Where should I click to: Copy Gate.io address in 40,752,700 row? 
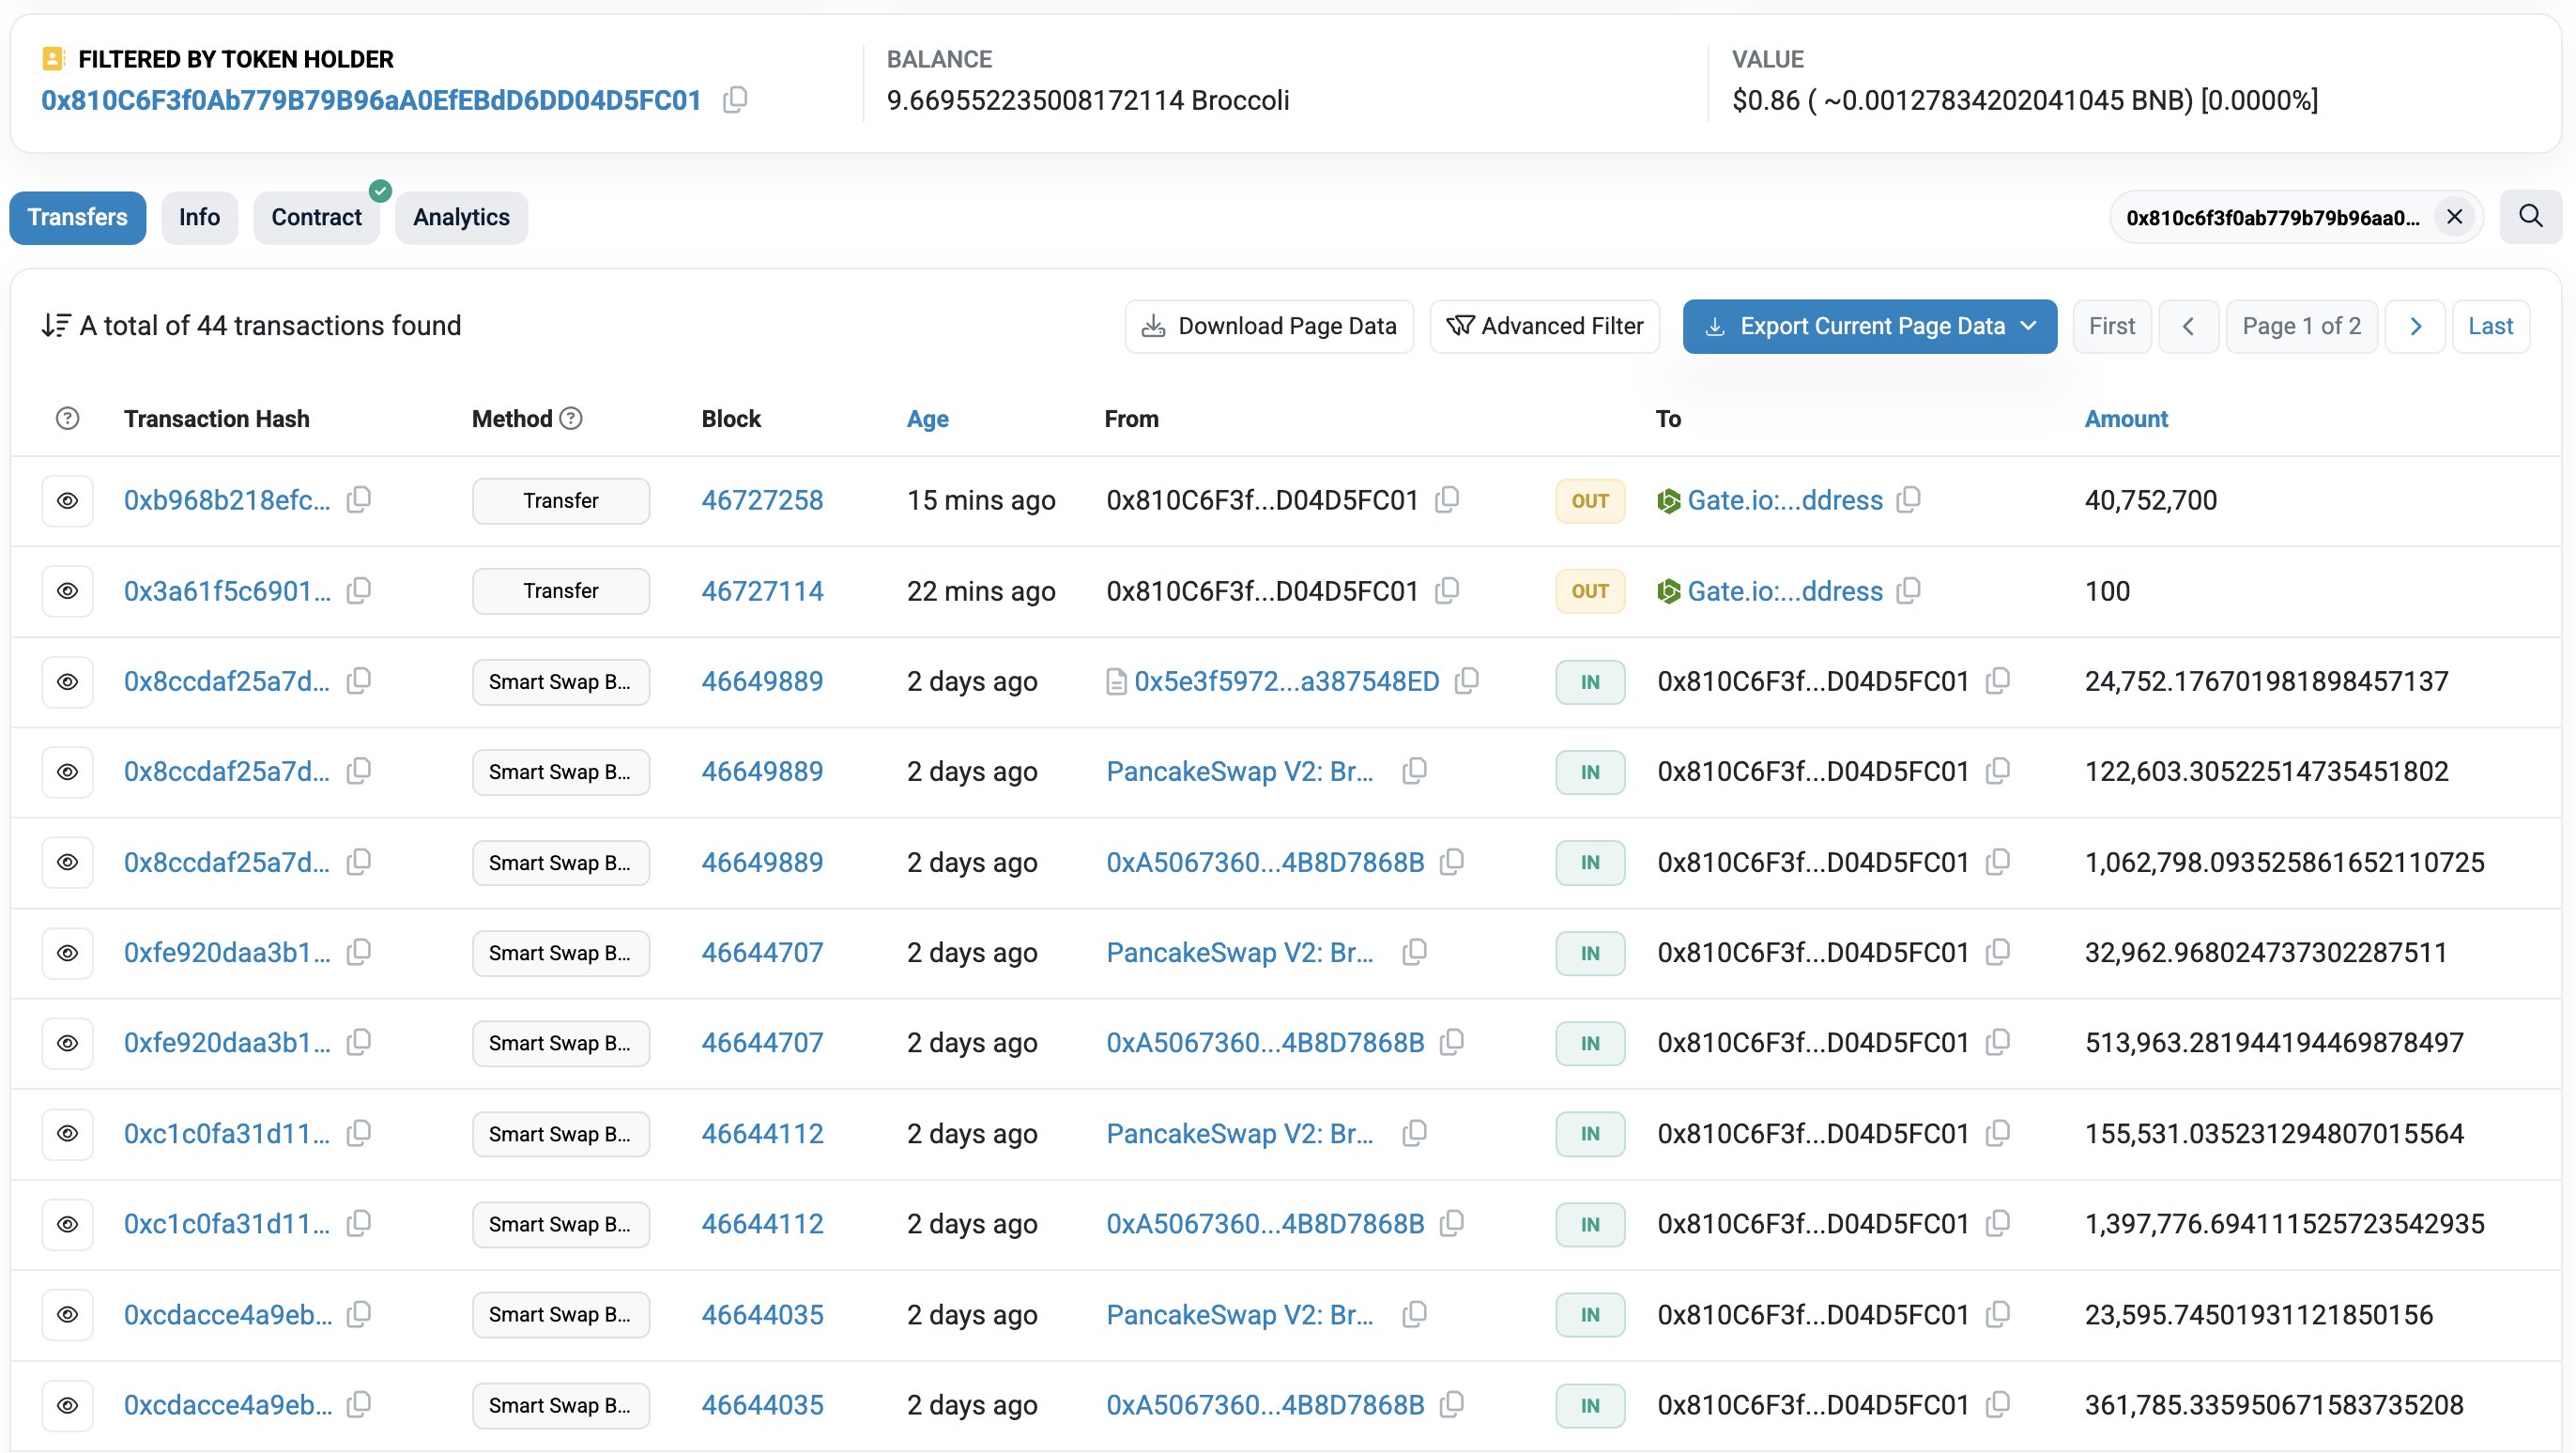pos(1909,499)
